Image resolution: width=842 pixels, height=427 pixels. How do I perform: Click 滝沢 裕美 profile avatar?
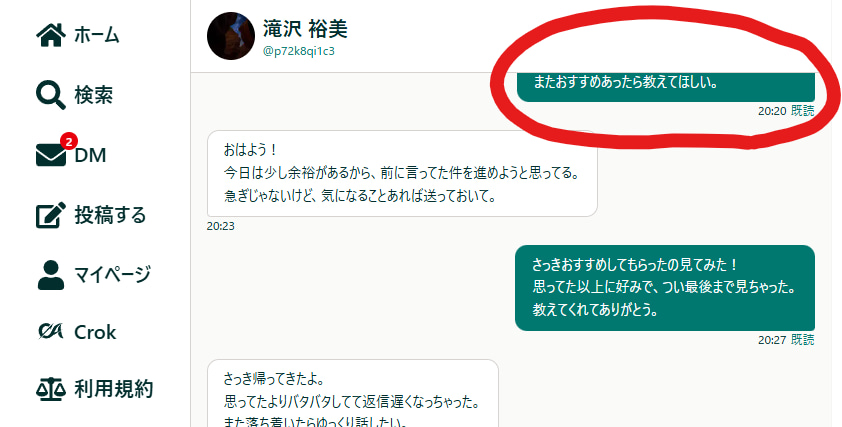click(231, 36)
